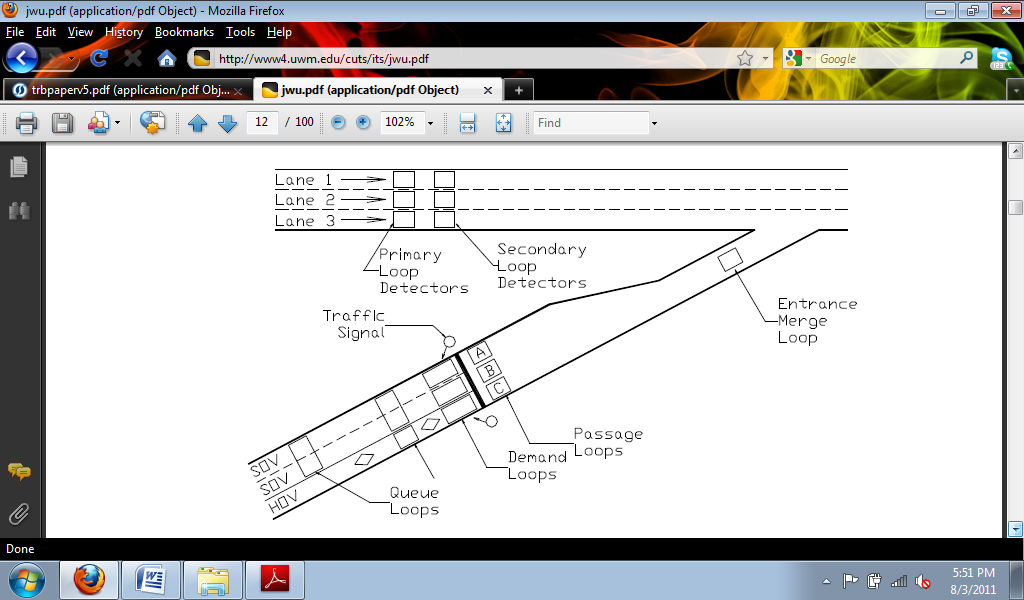1024x600 pixels.
Task: Expand the zoom percentage dropdown
Action: 431,123
